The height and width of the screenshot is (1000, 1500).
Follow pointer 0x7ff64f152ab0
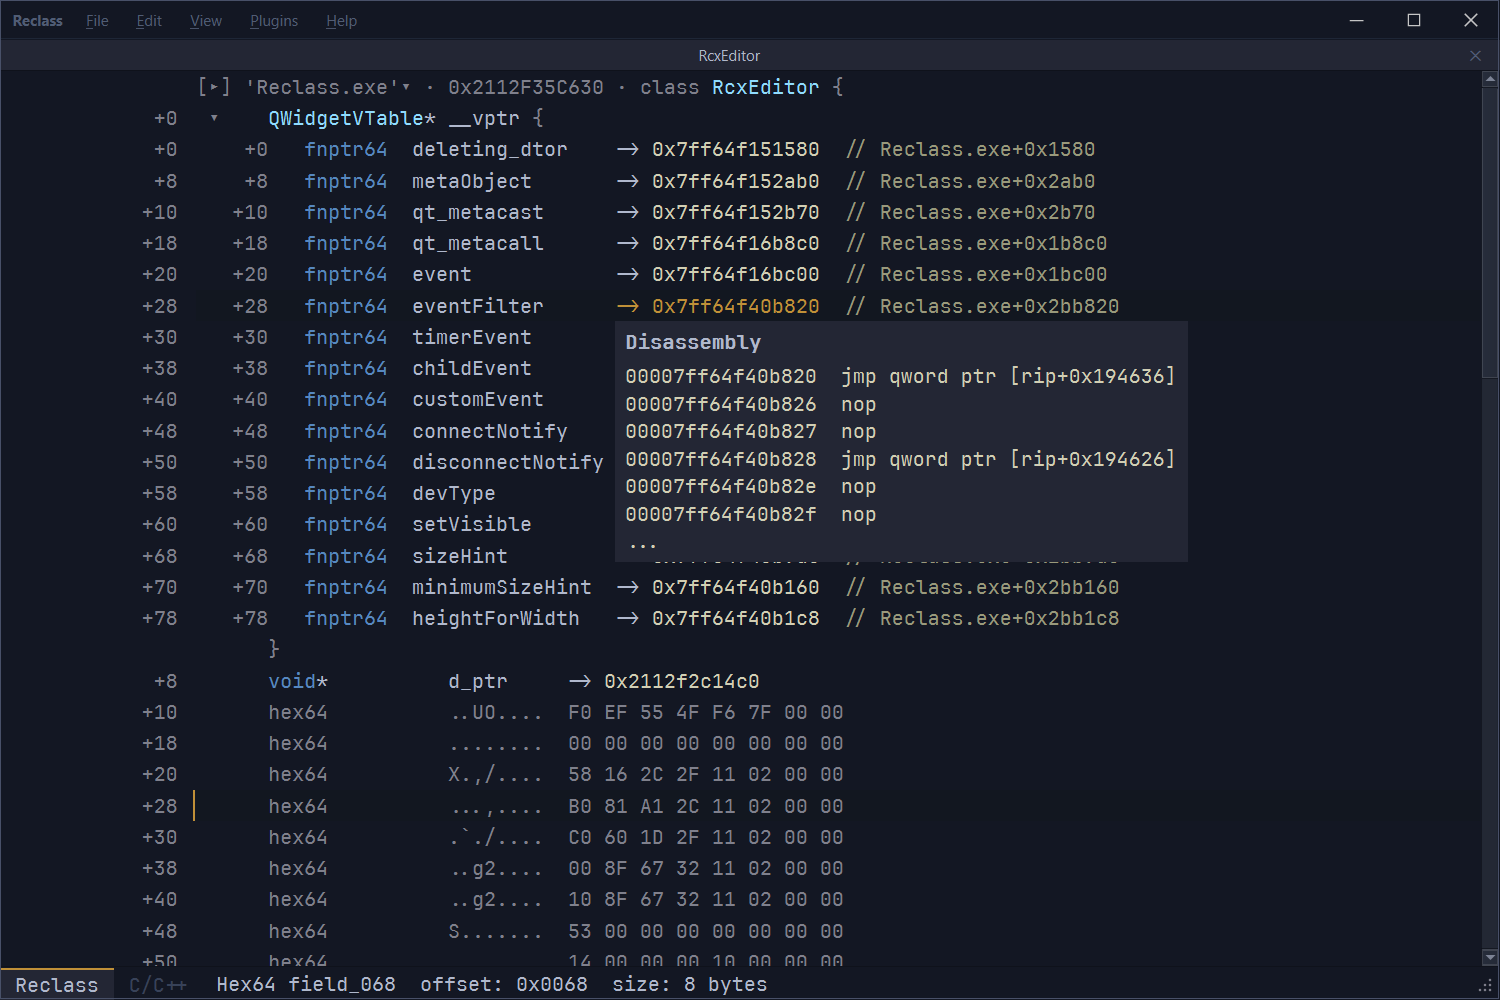(x=735, y=182)
